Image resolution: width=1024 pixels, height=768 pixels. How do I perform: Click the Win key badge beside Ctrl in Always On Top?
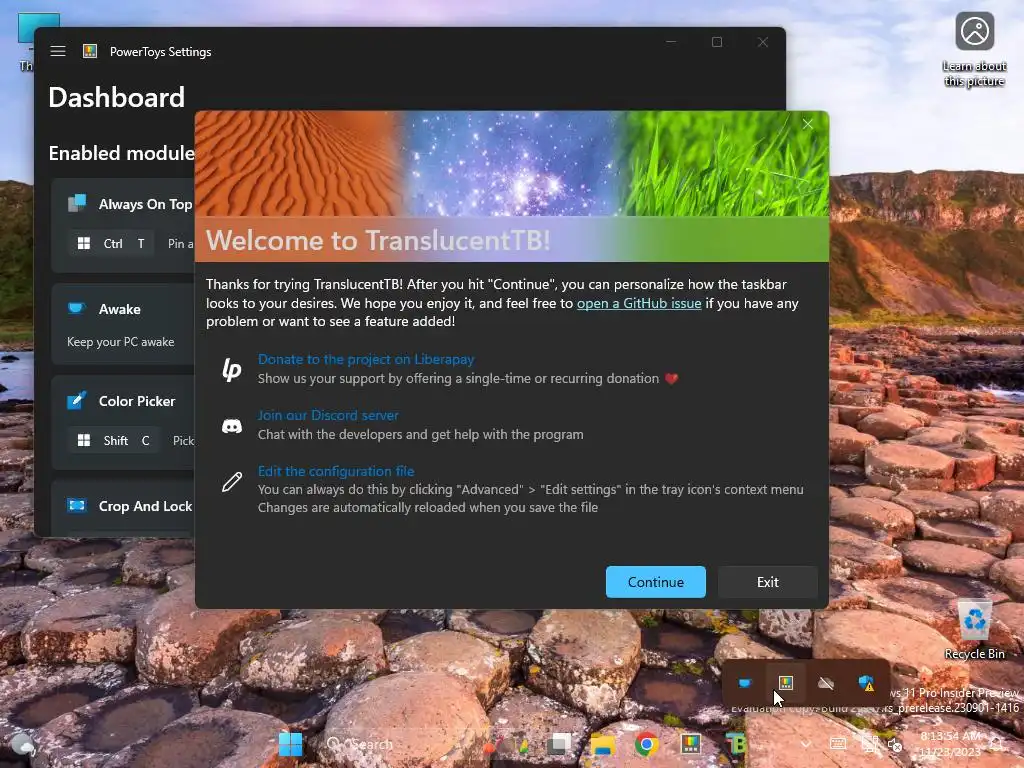84,244
